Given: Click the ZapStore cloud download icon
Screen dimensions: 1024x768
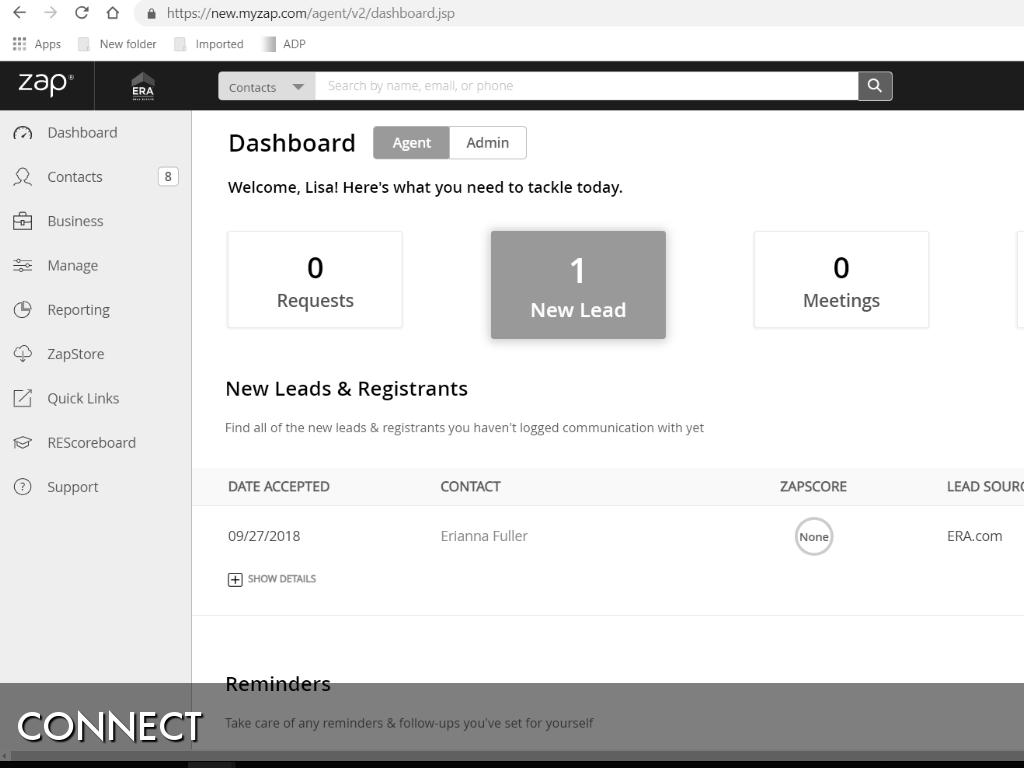Looking at the screenshot, I should [22, 354].
